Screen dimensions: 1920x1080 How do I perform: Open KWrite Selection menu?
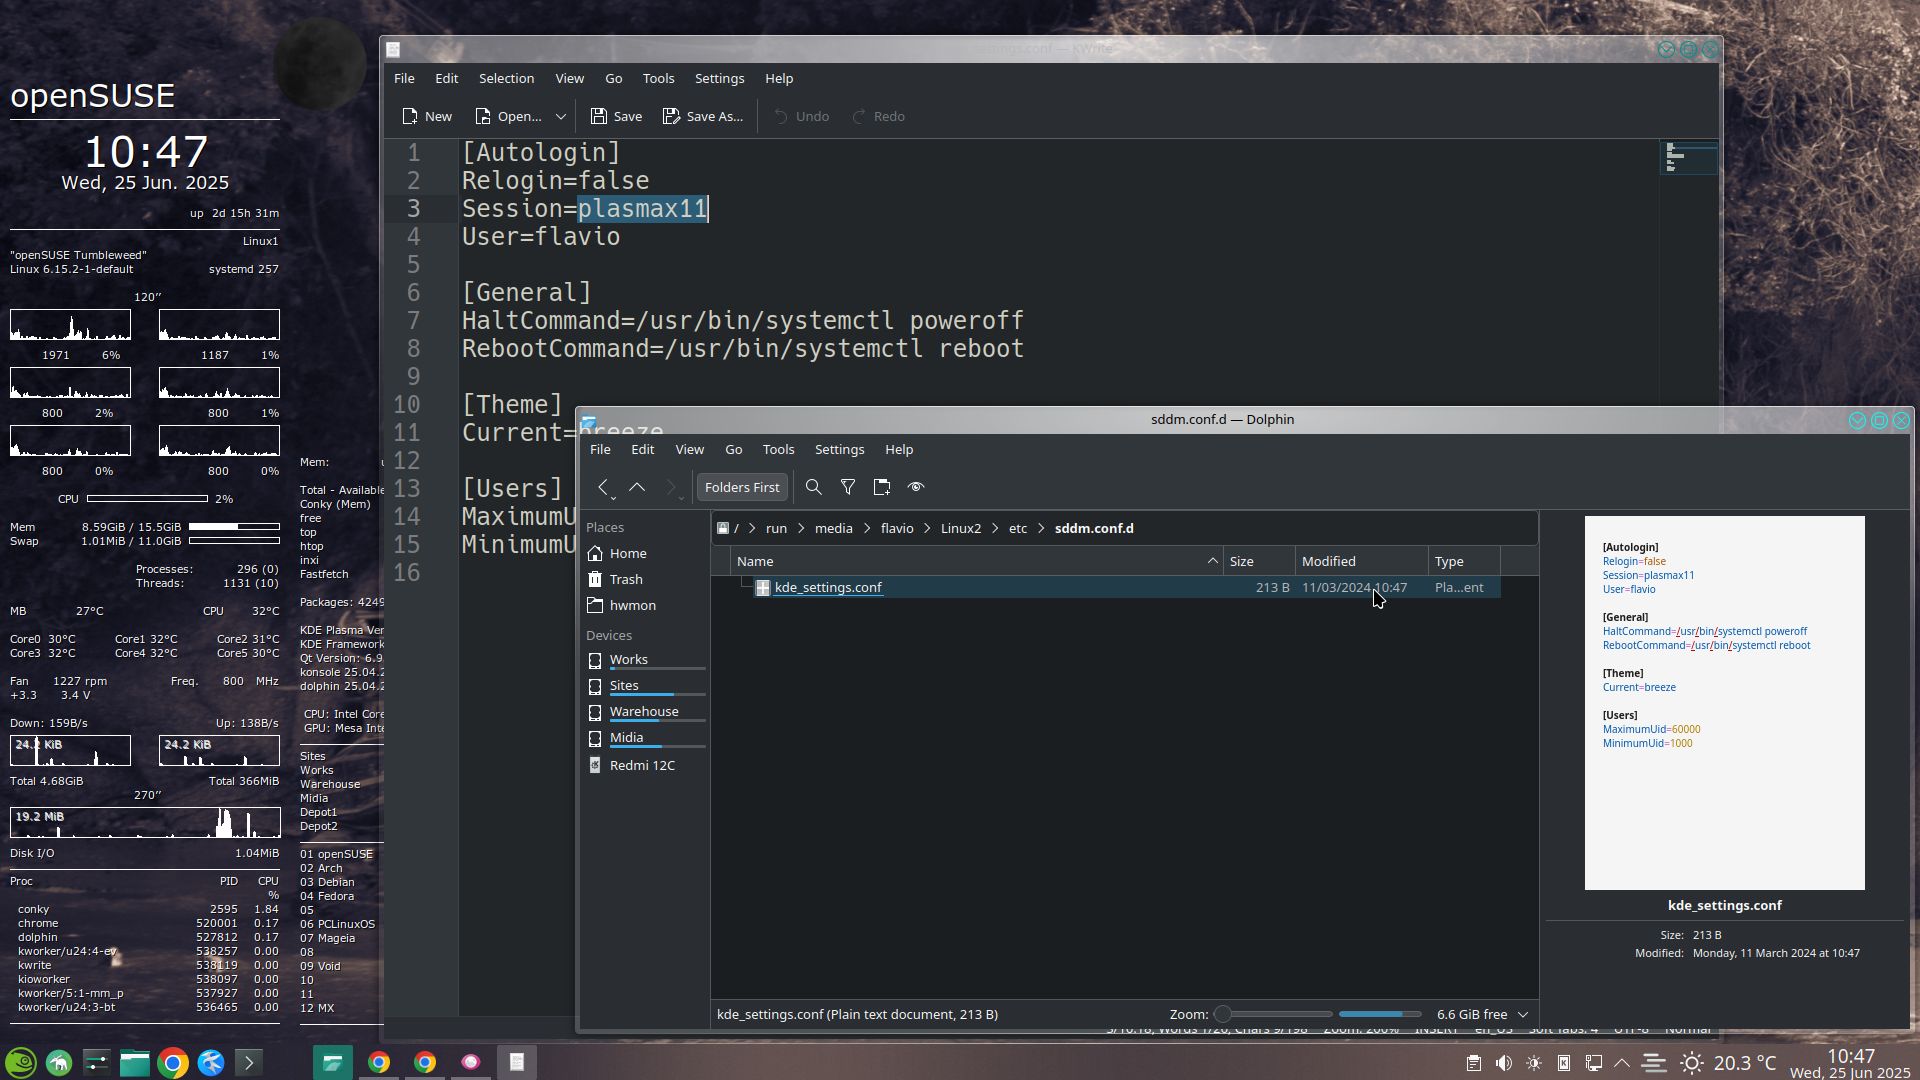(506, 78)
